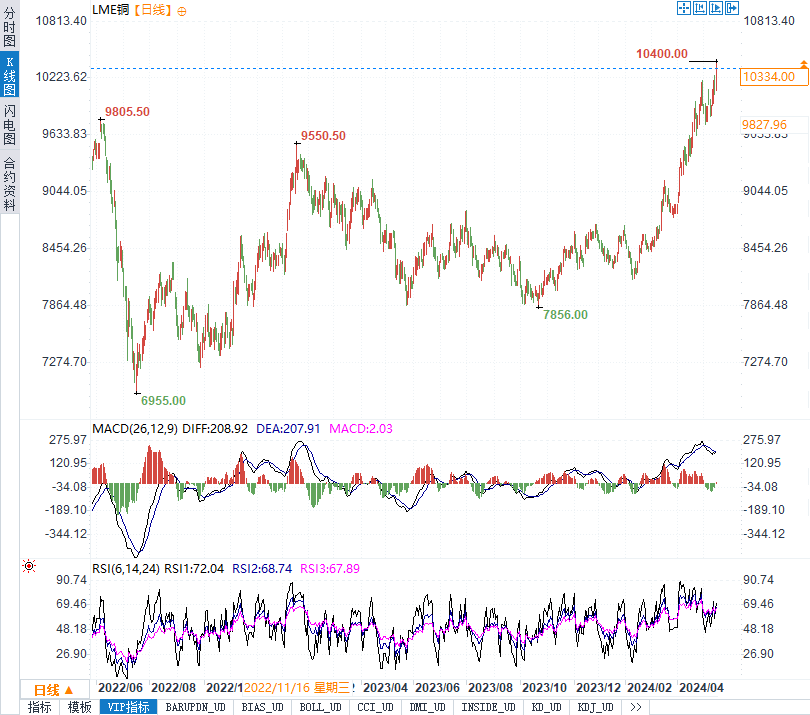Choose the BIAS_UD indicator
Image resolution: width=810 pixels, height=715 pixels.
pyautogui.click(x=262, y=707)
